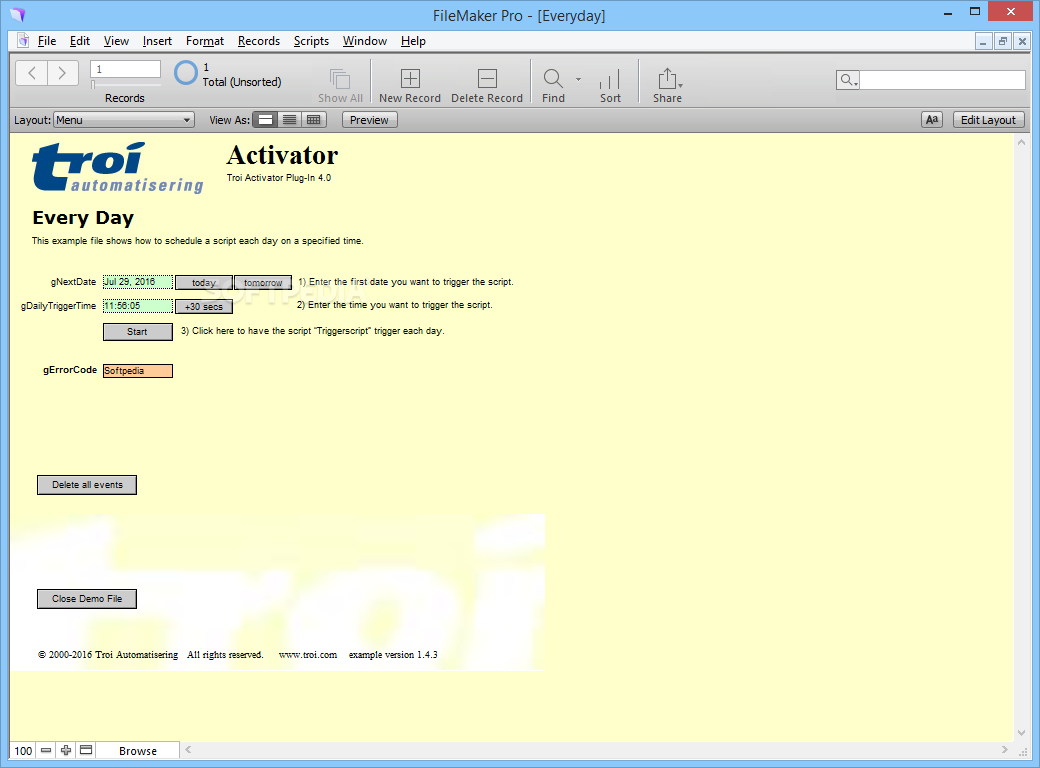Click the gErrorCode field

pos(137,371)
